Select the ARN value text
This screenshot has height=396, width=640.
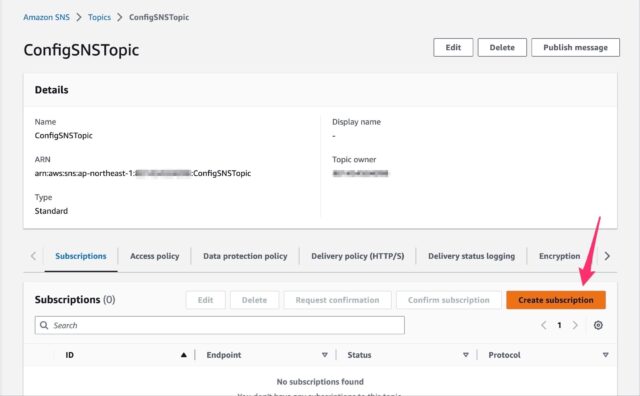pos(143,173)
